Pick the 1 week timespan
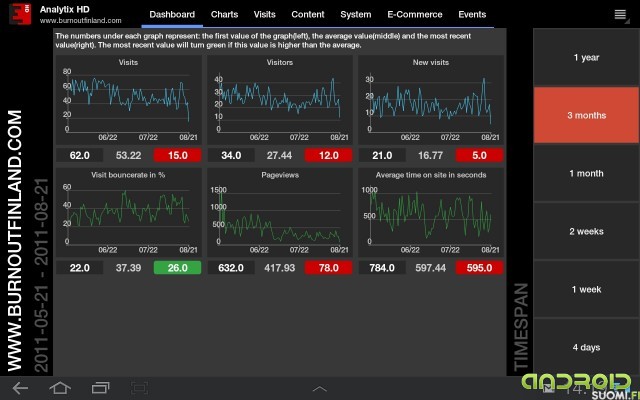Screen dimensions: 640x400 point(586,289)
